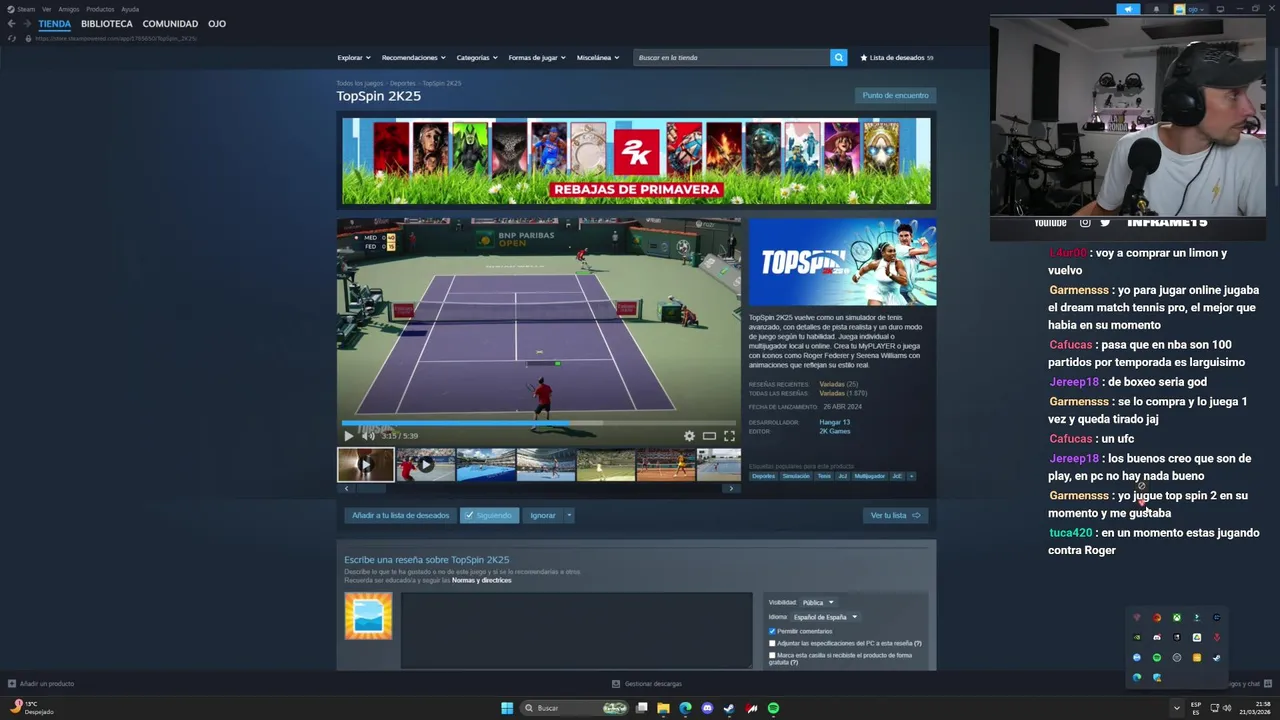Viewport: 1280px width, 720px height.
Task: Go back with Steam's back arrow
Action: (x=11, y=24)
